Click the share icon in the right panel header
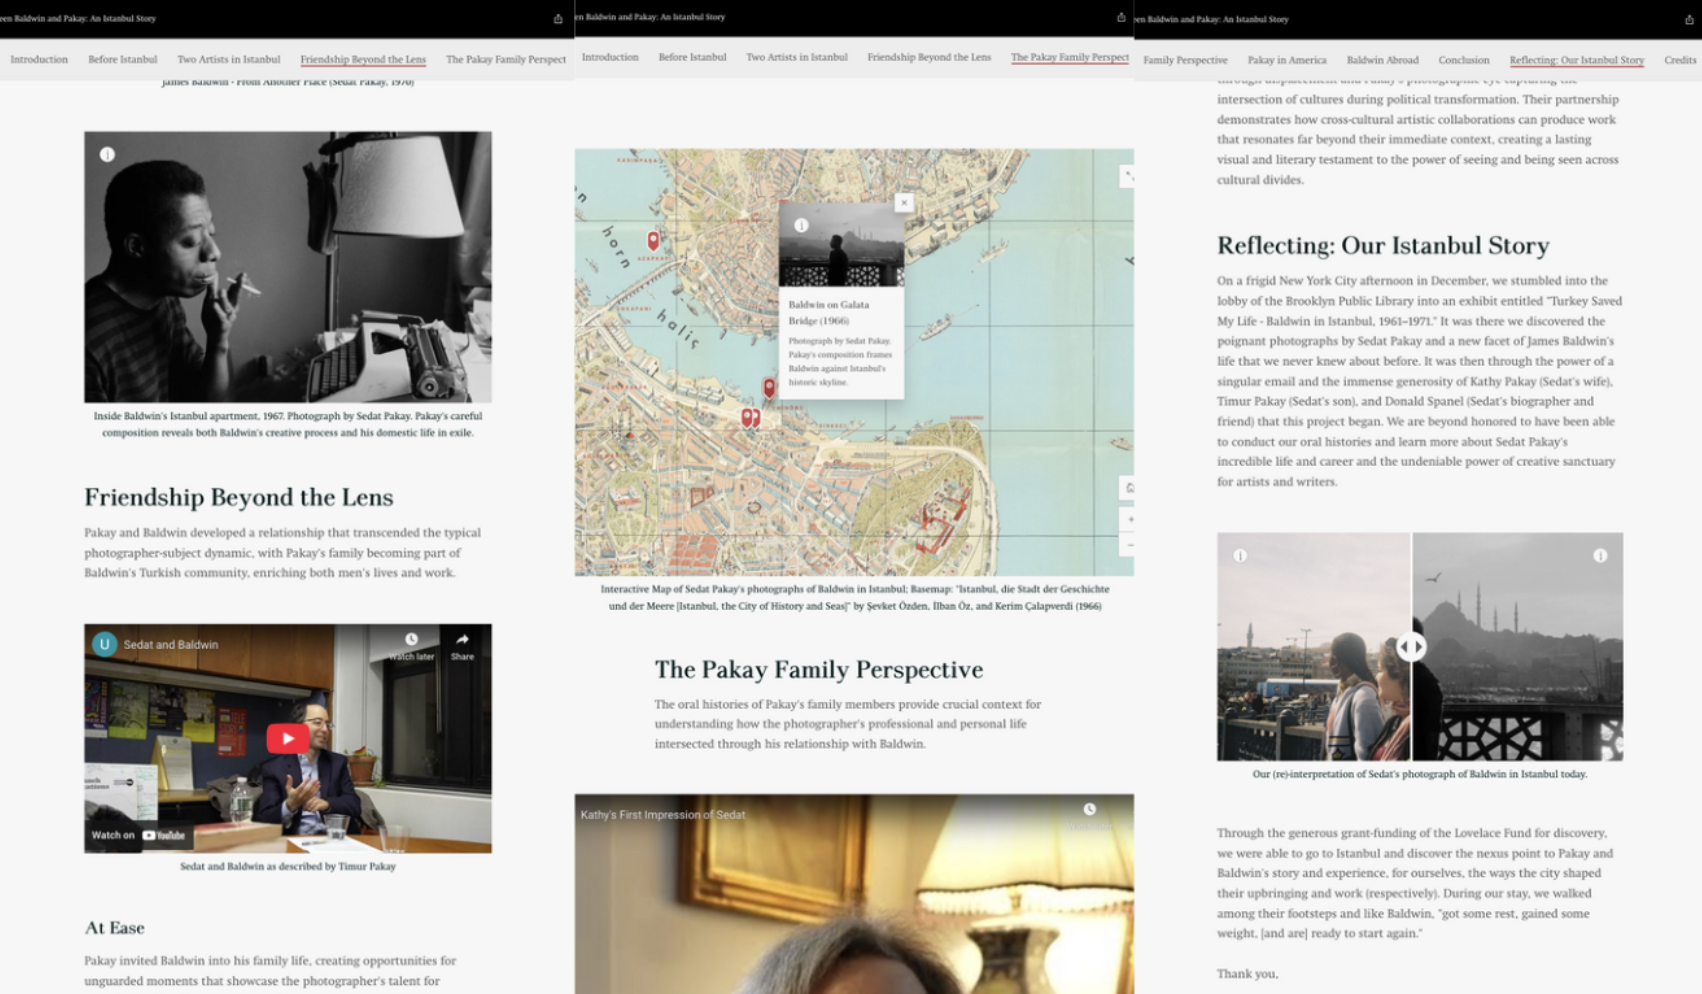This screenshot has height=994, width=1702. click(1689, 19)
